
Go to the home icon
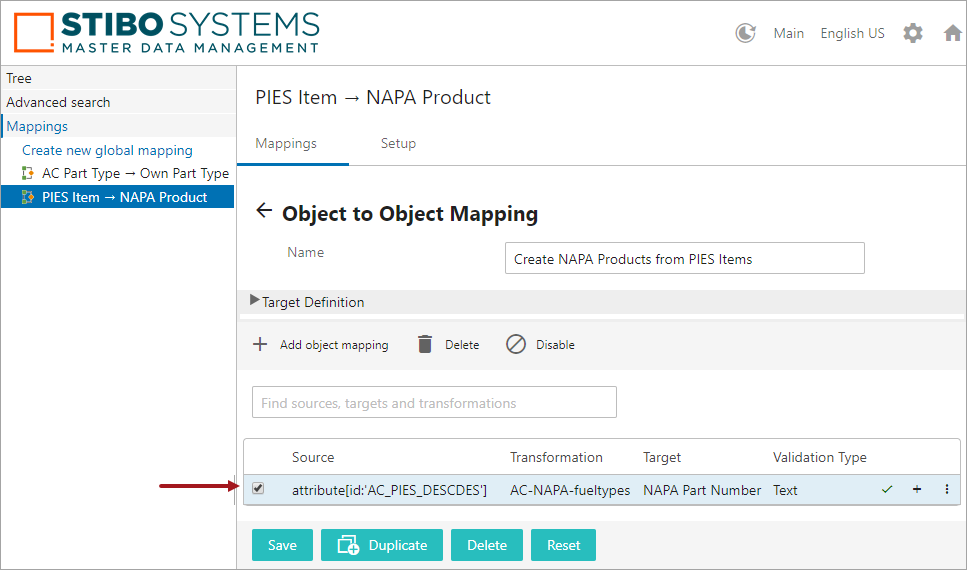953,33
